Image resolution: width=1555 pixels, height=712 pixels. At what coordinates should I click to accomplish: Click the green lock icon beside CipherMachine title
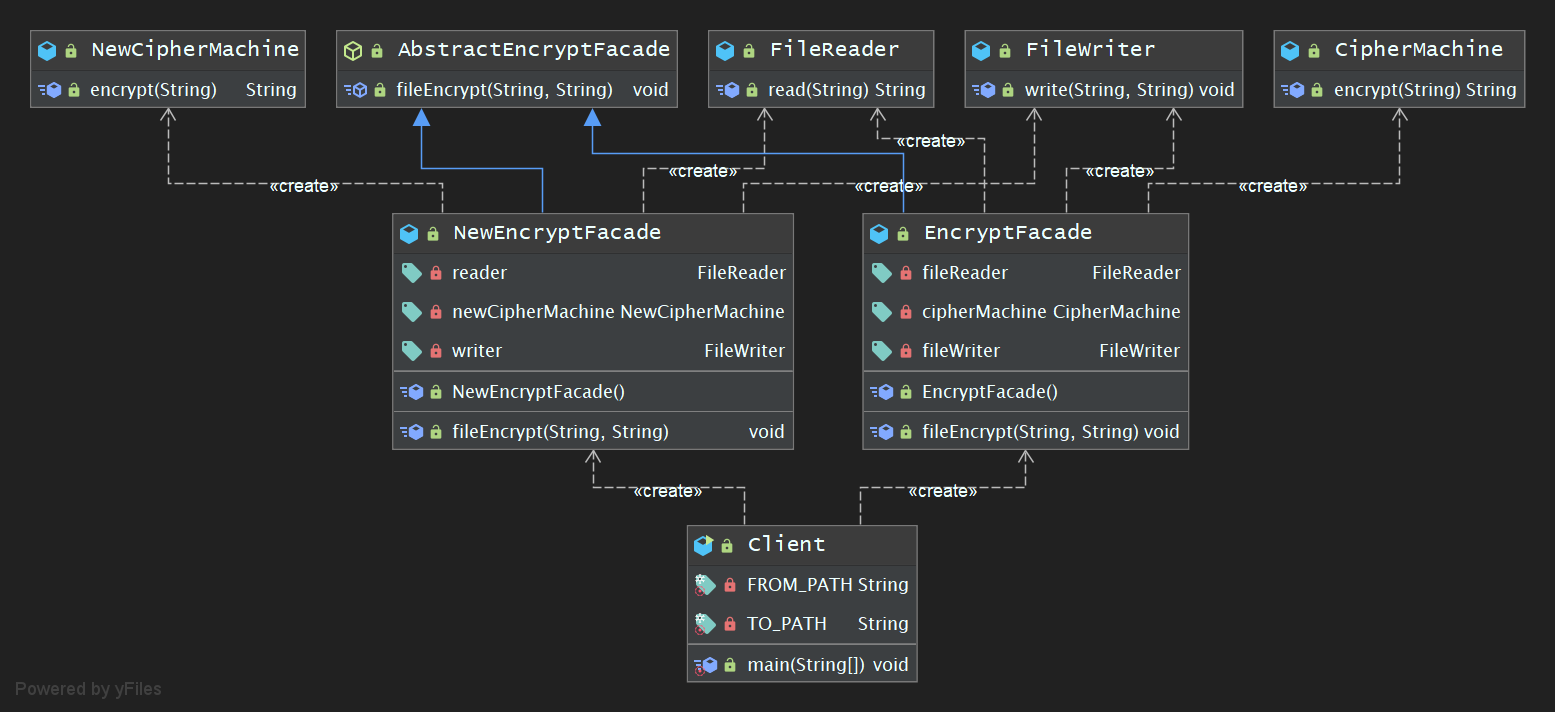(1317, 50)
